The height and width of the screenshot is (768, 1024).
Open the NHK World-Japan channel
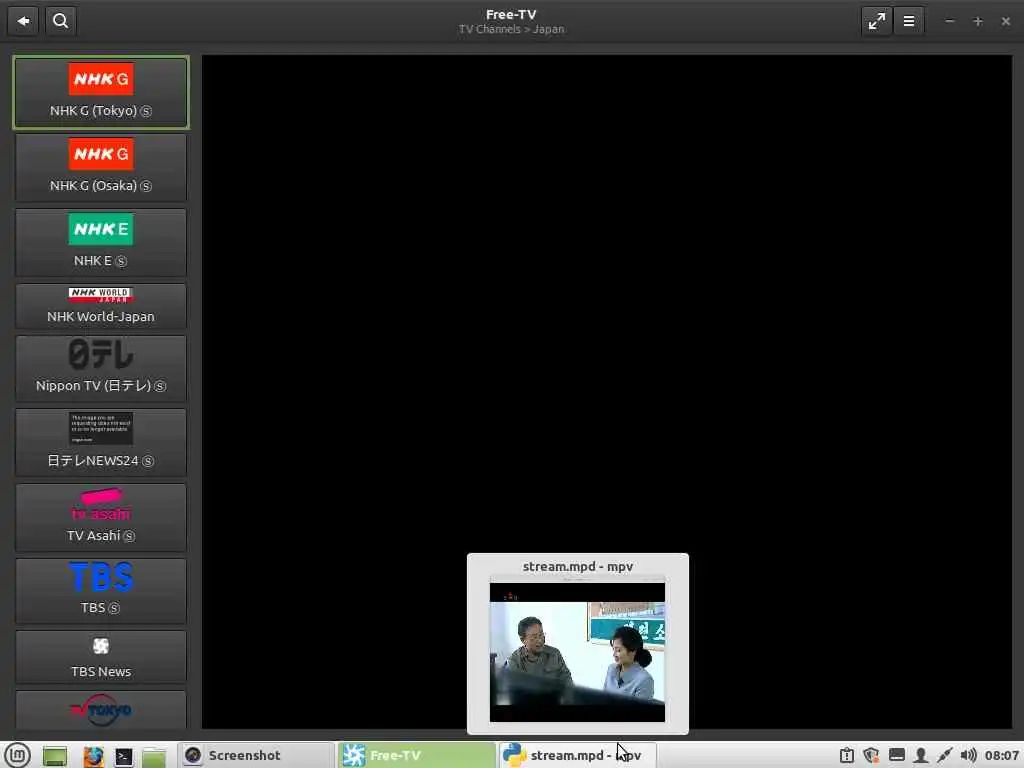(101, 306)
